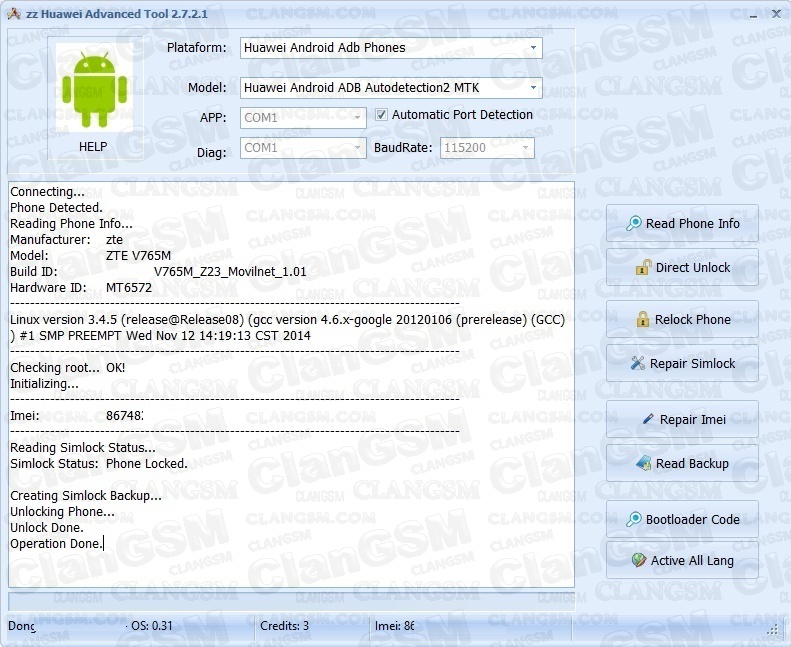Click the Relock Phone button label

click(693, 319)
